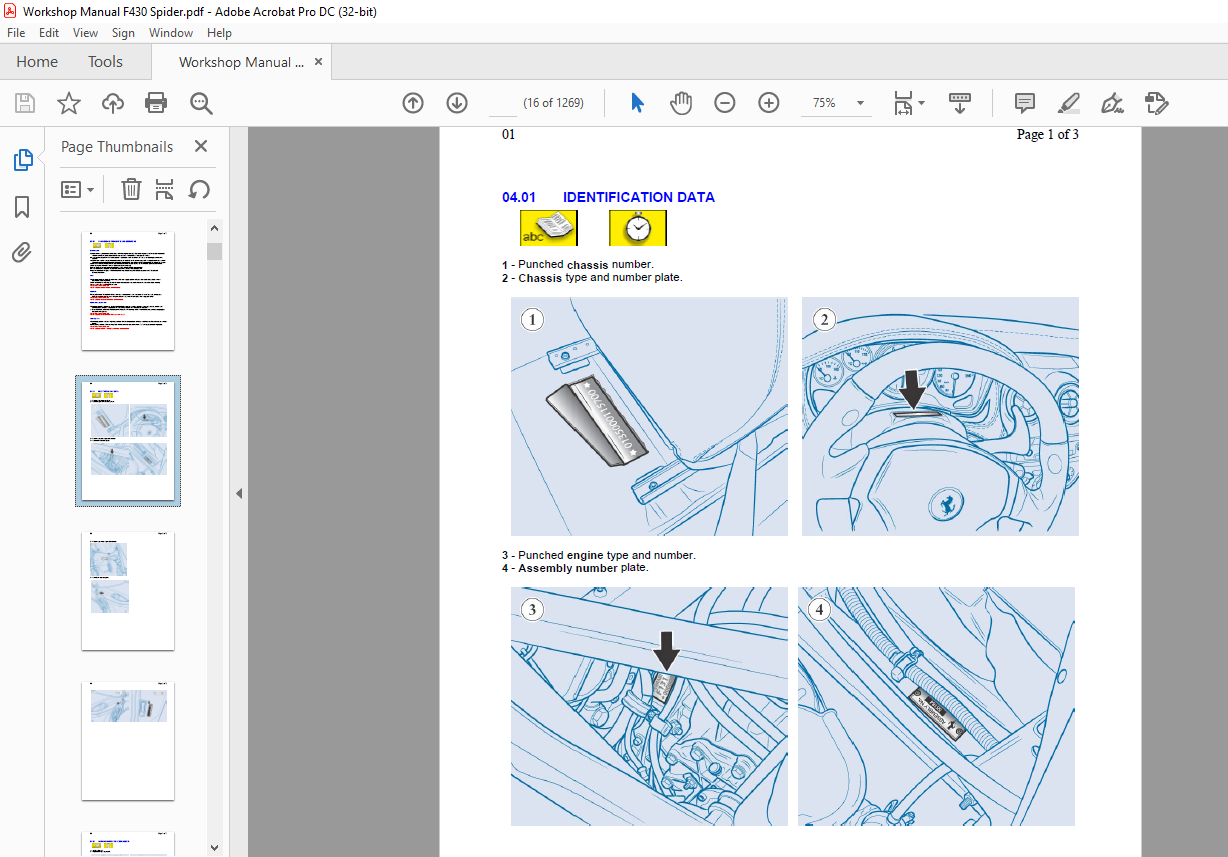Open the Help menu
The width and height of the screenshot is (1228, 857).
[219, 32]
